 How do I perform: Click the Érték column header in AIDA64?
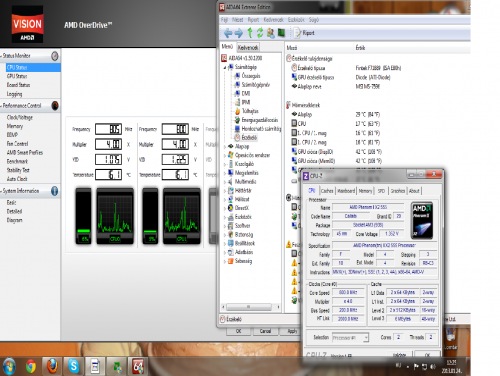pyautogui.click(x=360, y=48)
